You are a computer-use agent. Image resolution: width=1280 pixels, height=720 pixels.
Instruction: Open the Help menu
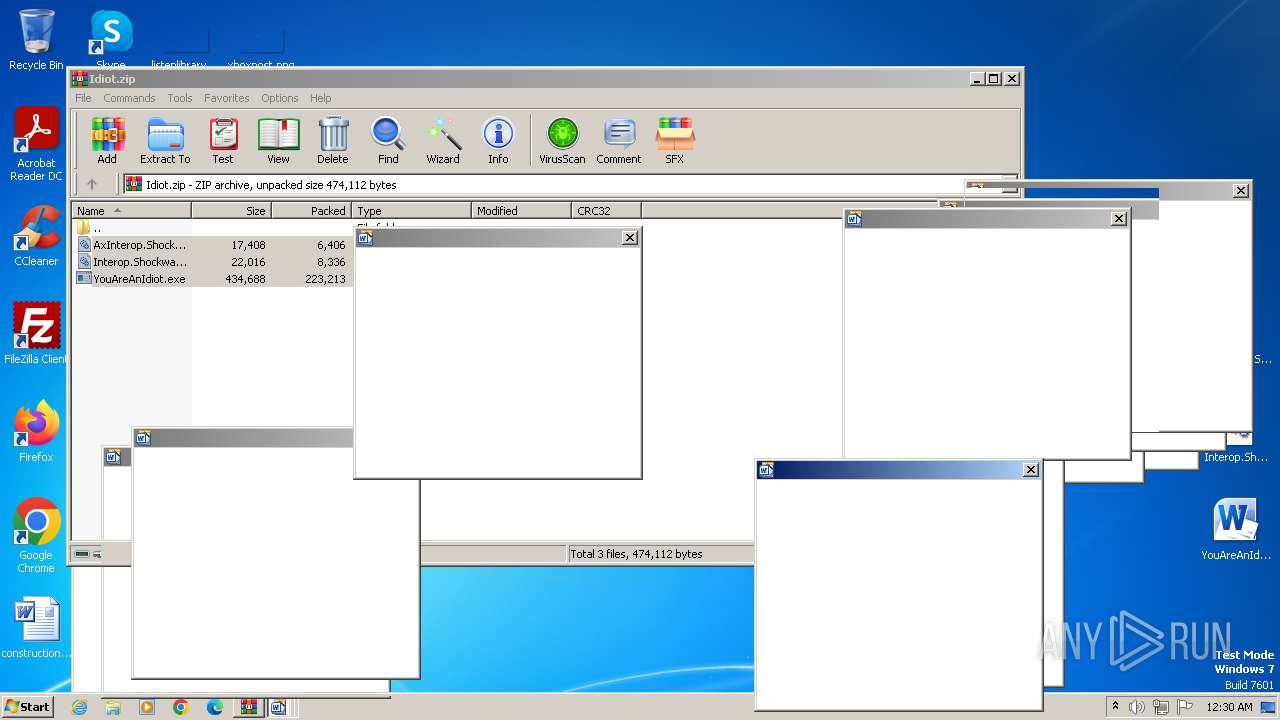point(321,98)
